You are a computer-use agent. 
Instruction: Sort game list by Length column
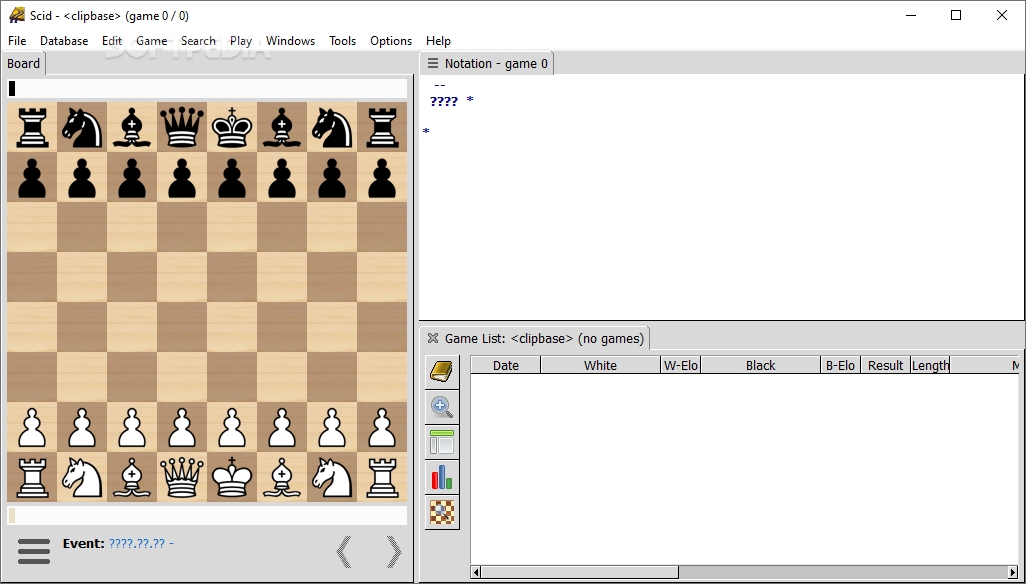930,365
